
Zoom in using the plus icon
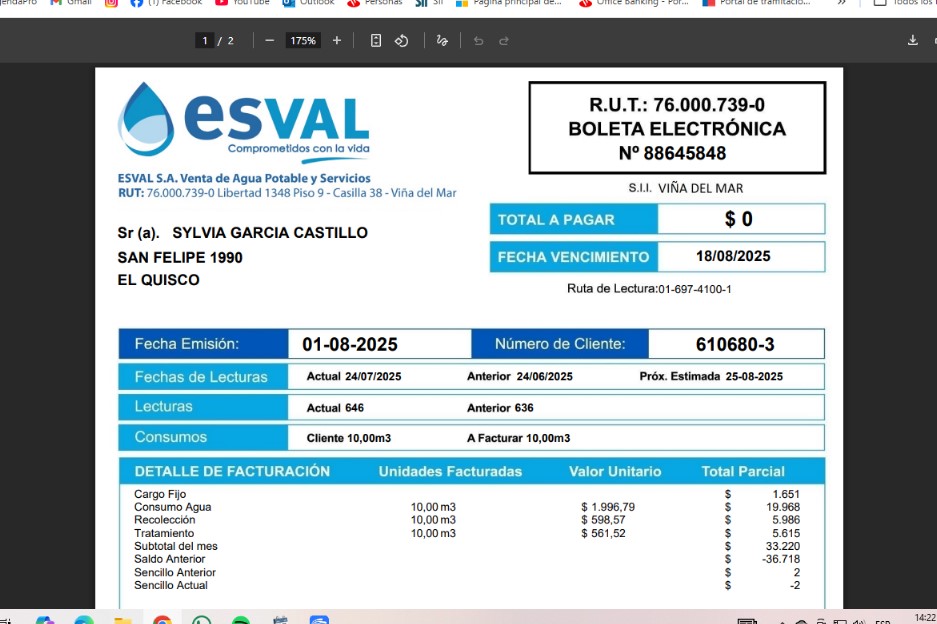337,41
